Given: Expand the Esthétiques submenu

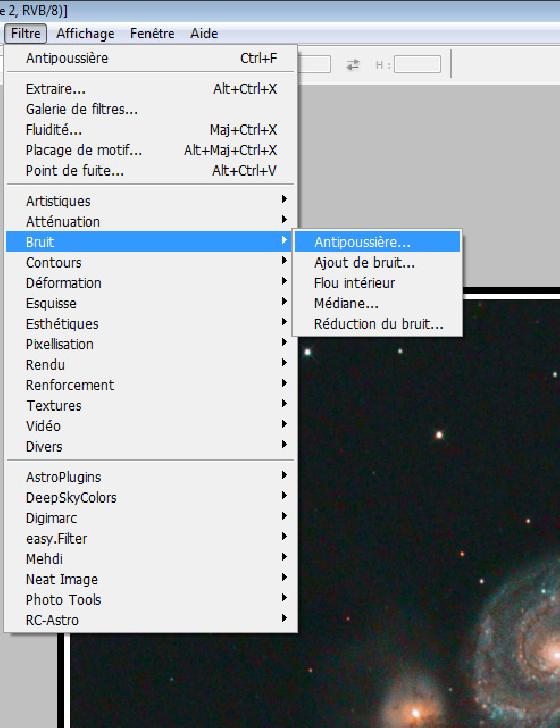Looking at the screenshot, I should tap(151, 324).
